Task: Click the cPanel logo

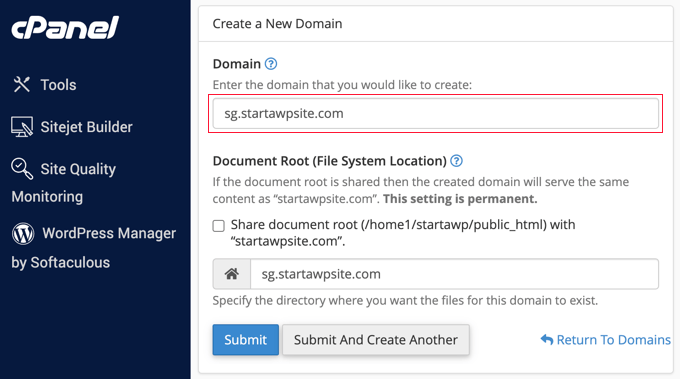Action: (65, 28)
